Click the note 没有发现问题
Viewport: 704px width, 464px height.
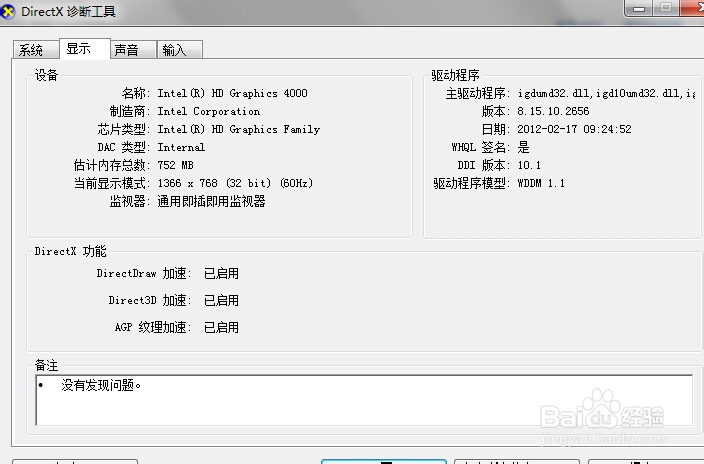tap(101, 385)
